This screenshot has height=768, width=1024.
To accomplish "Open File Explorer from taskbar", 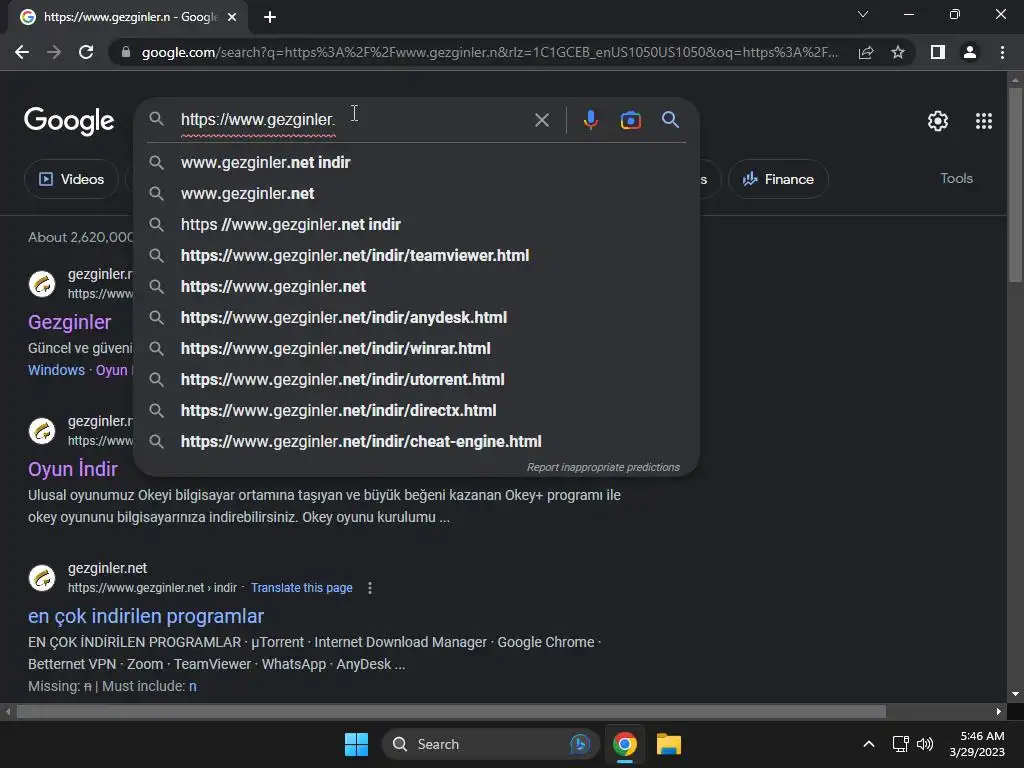I will (669, 744).
